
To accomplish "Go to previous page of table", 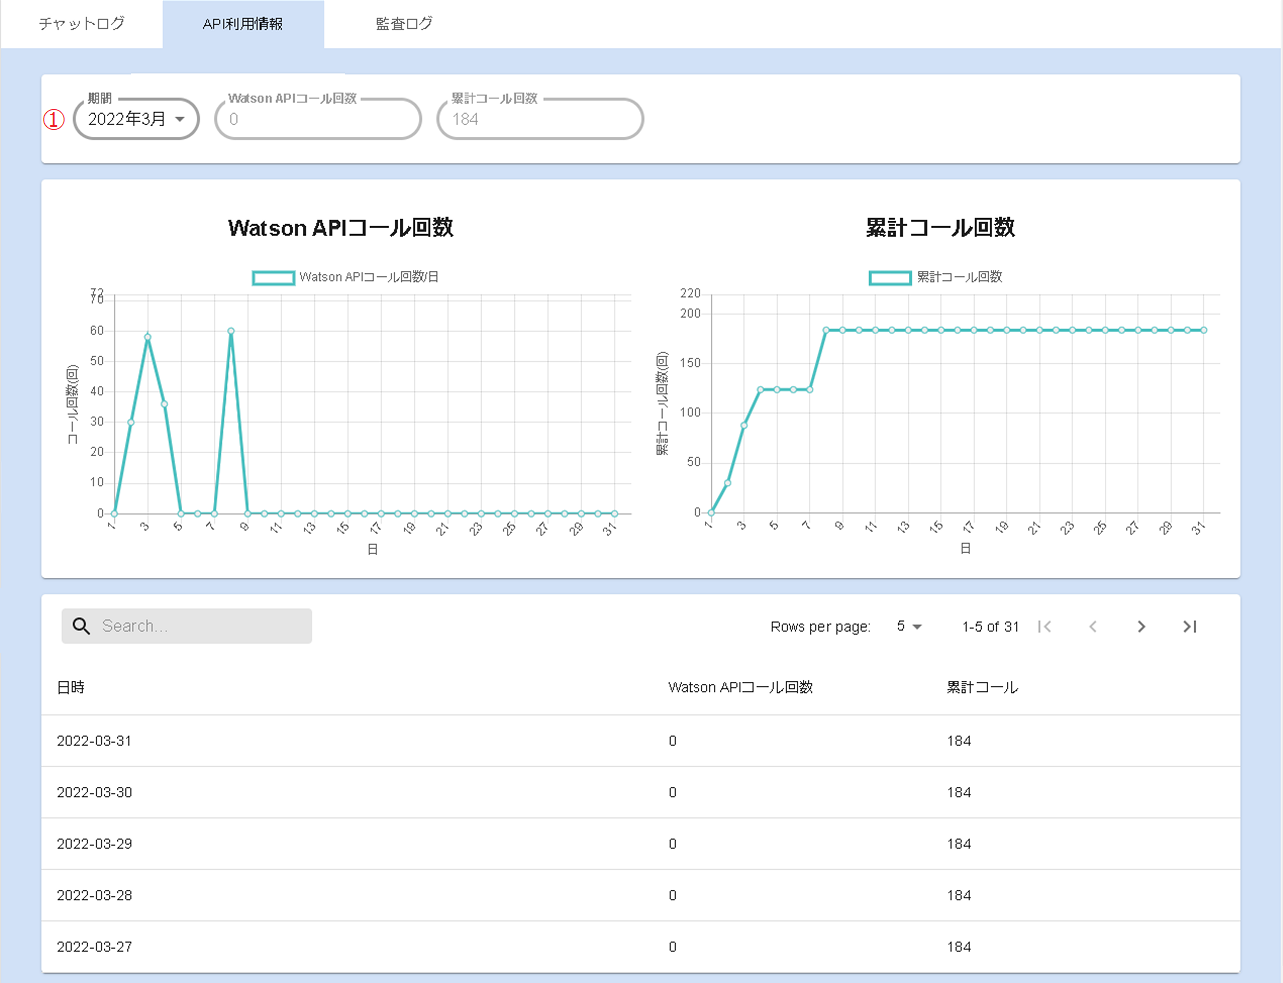I will tap(1093, 627).
